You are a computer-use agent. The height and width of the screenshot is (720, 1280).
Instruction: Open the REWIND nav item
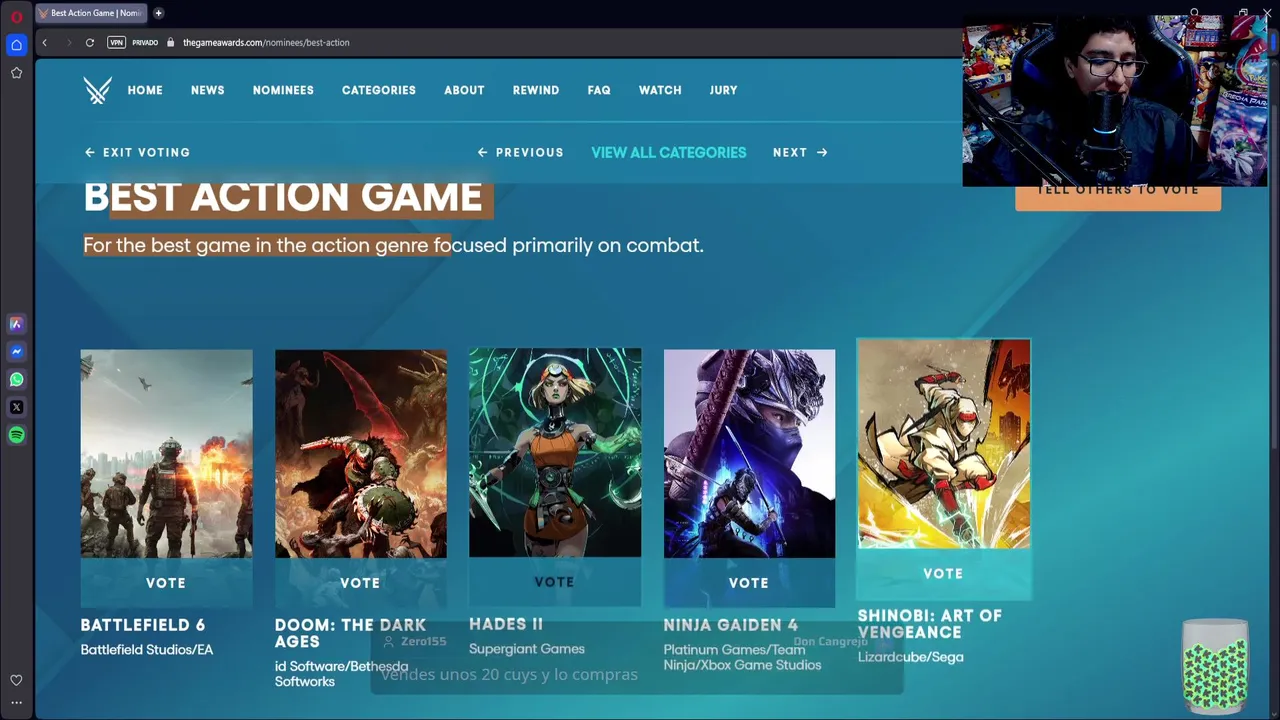(x=536, y=90)
